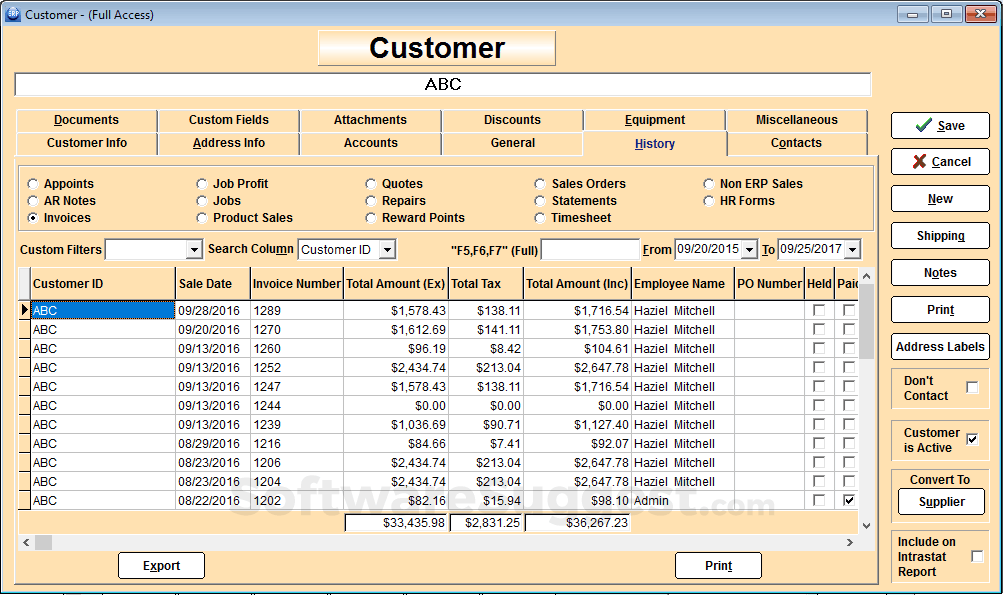Convert this customer to a Supplier

coord(941,502)
